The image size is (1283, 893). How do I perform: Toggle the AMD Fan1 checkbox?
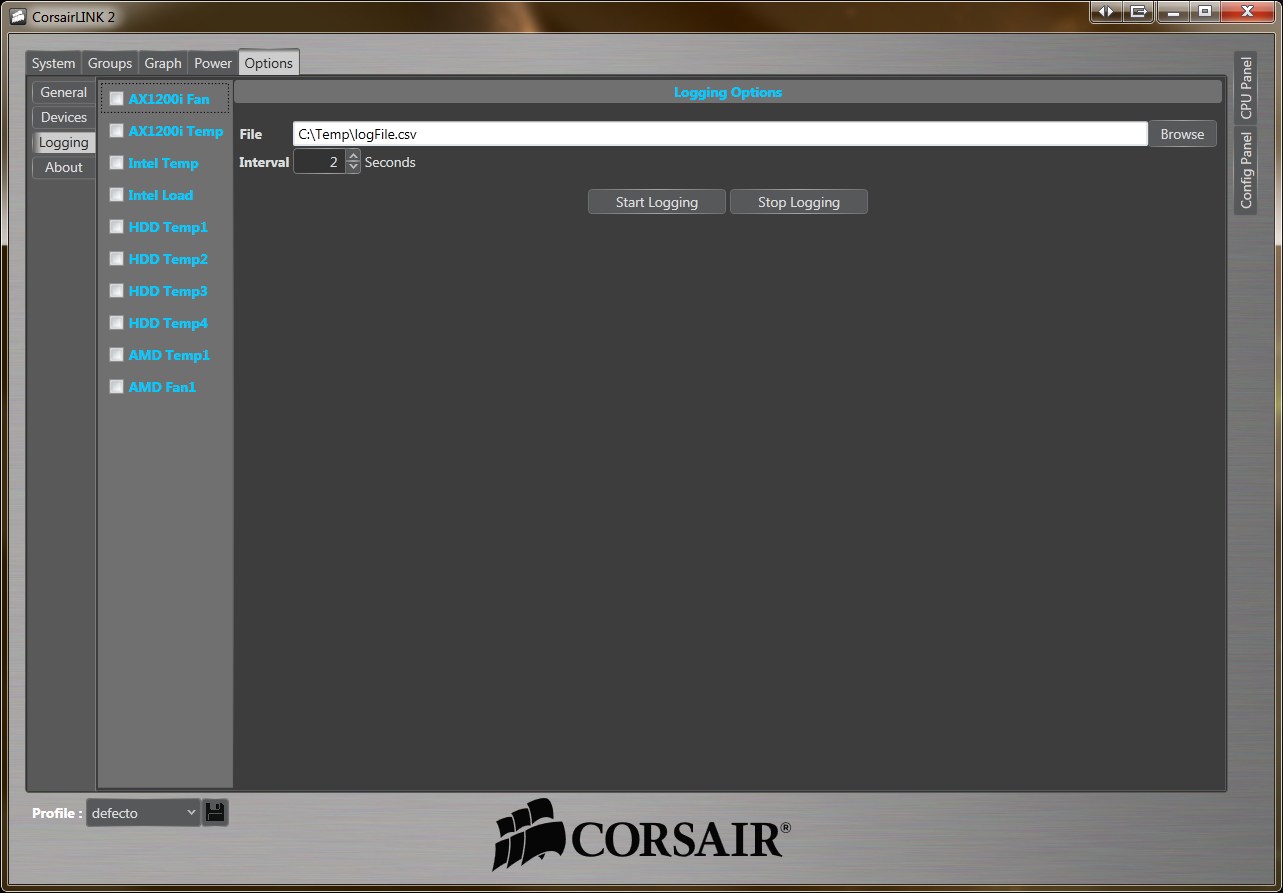click(117, 387)
